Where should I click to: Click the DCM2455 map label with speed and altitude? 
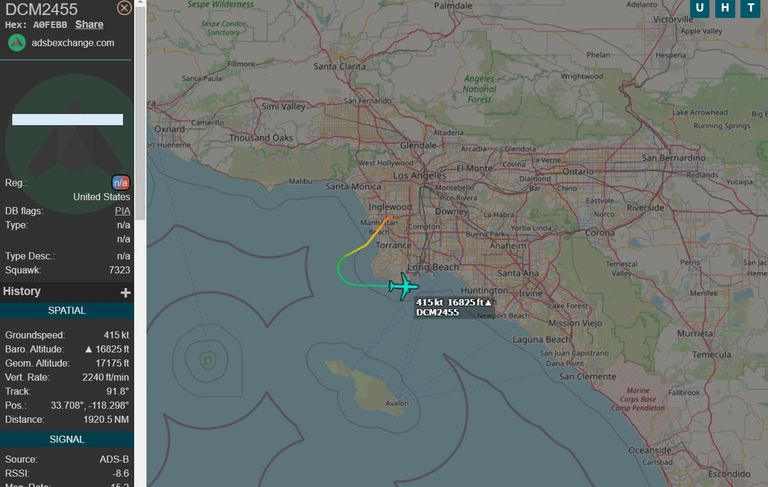pyautogui.click(x=454, y=308)
